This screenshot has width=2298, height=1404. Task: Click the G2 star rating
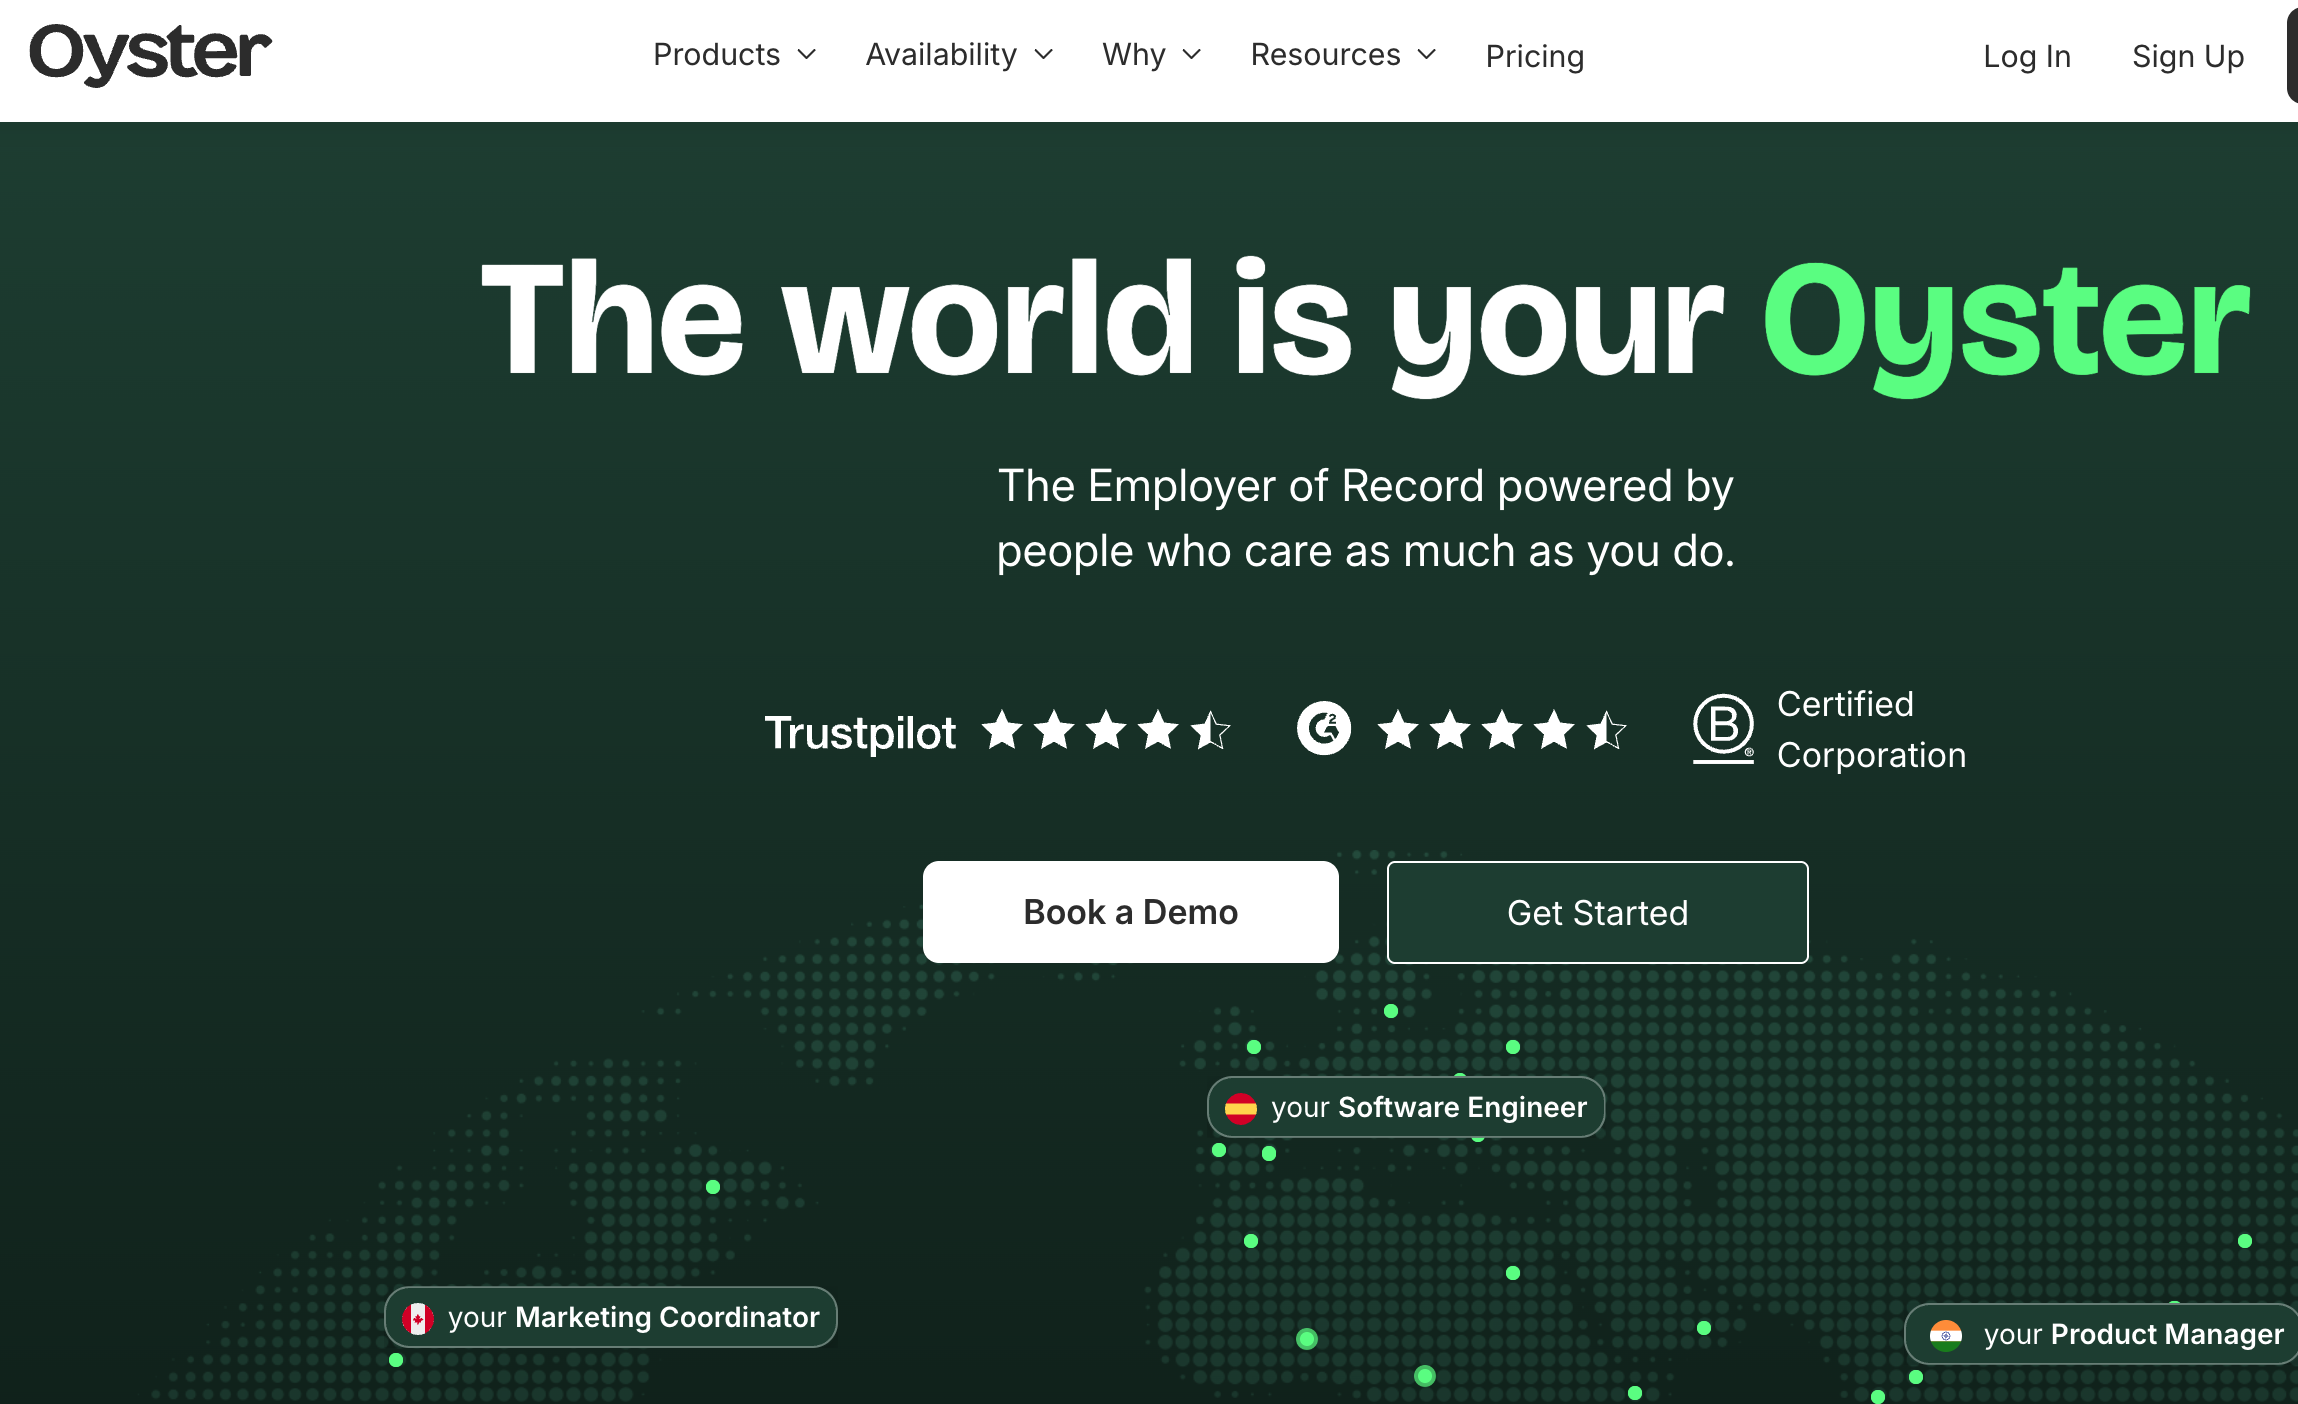tap(1502, 730)
